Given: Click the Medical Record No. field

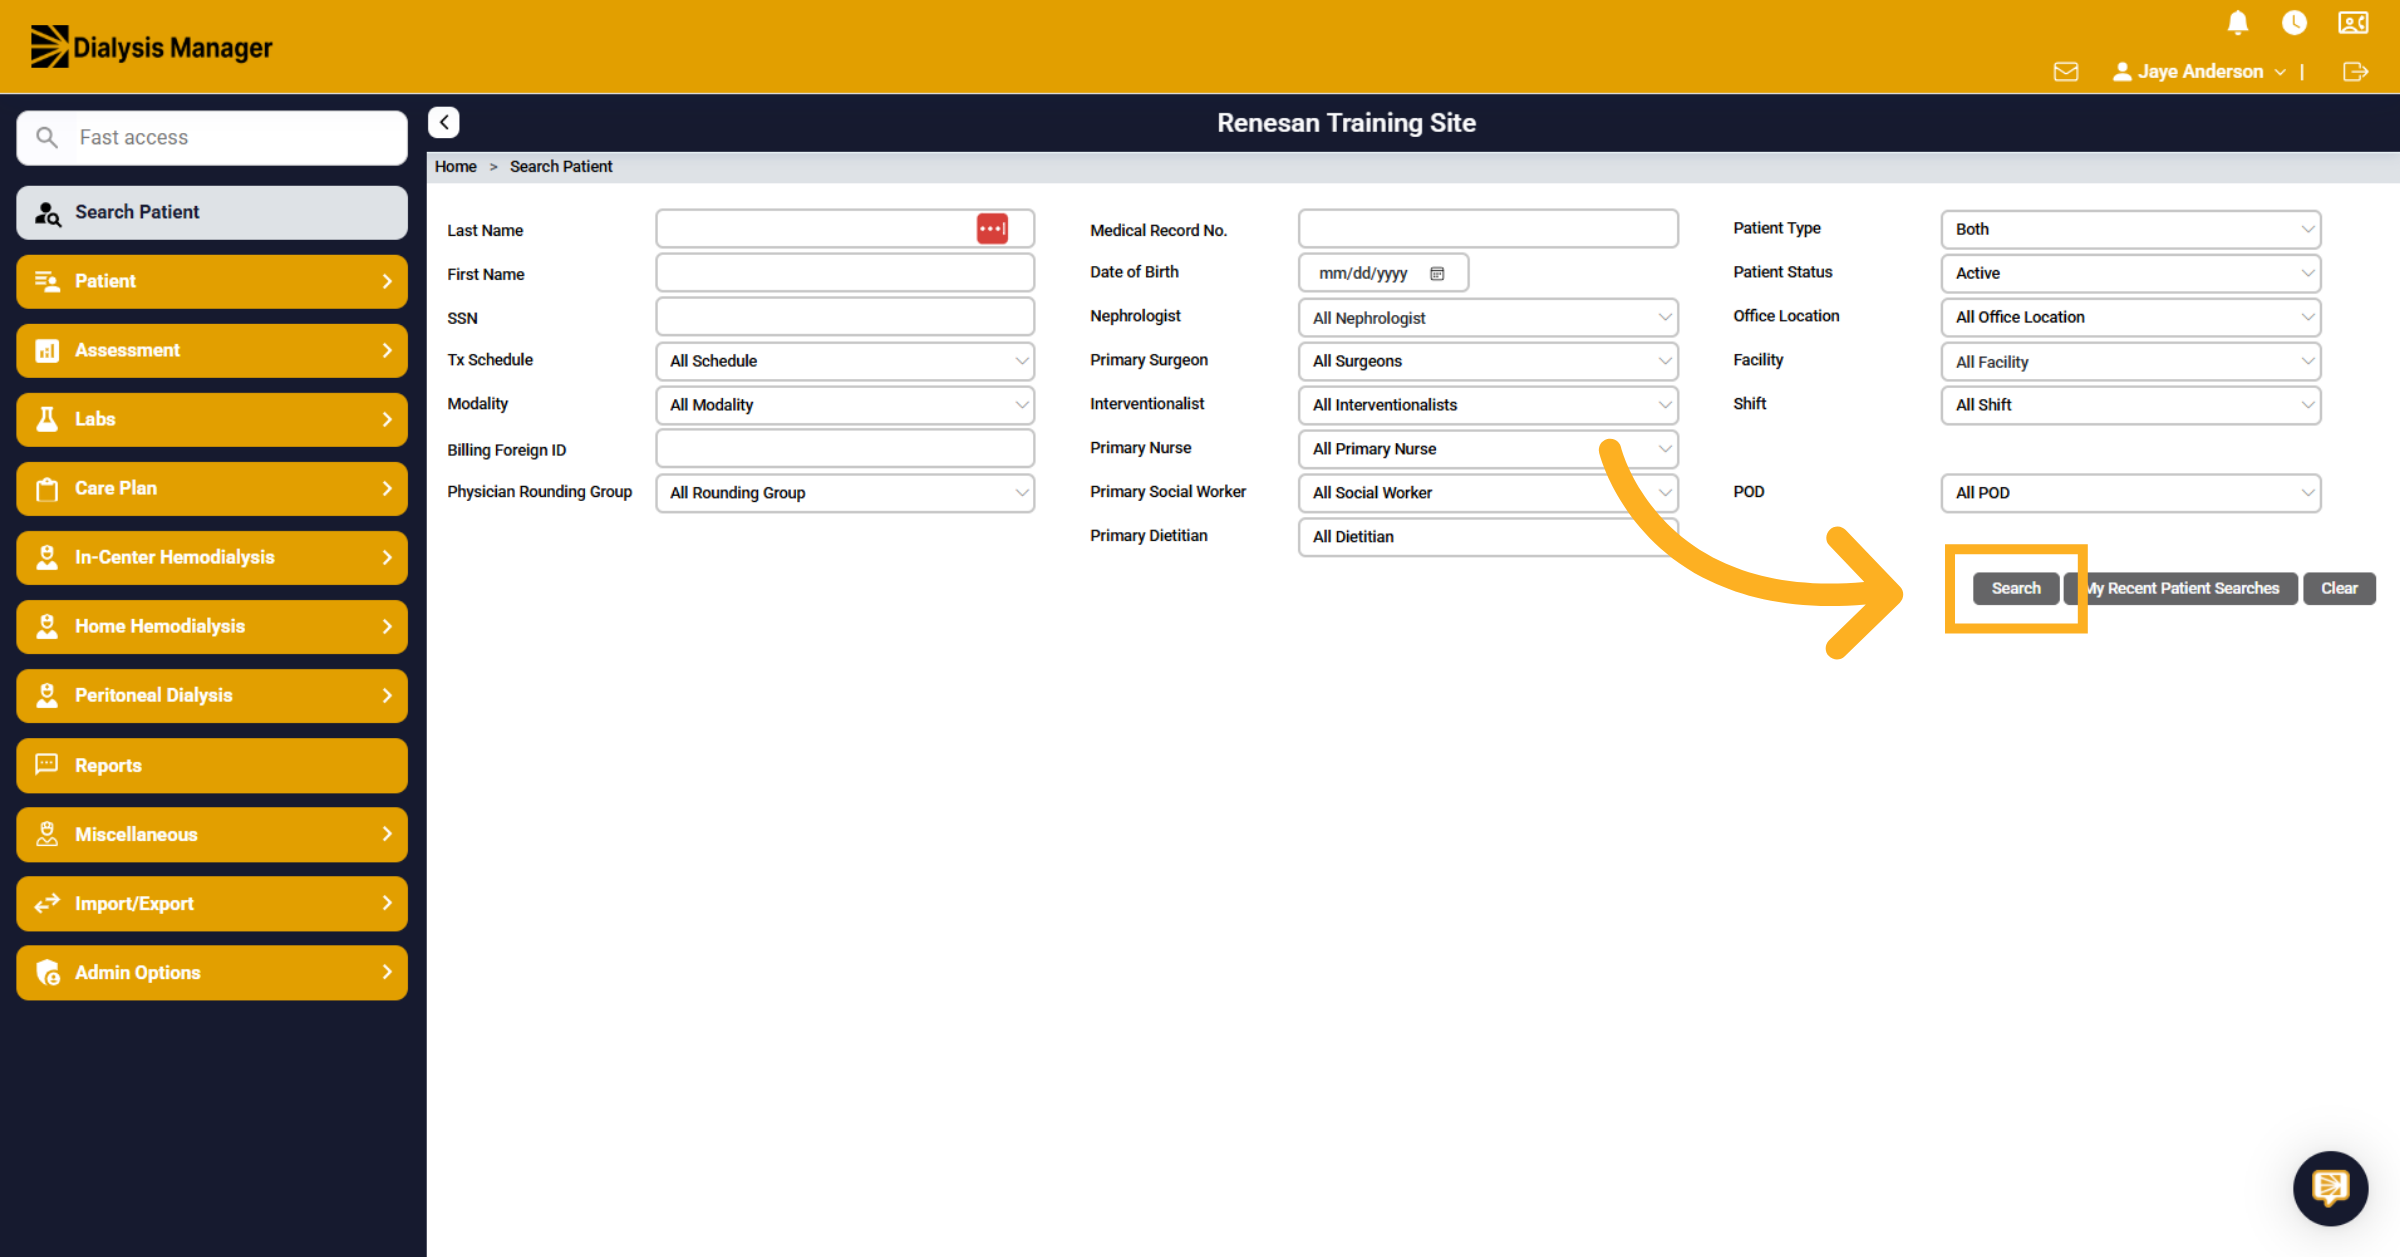Looking at the screenshot, I should pyautogui.click(x=1488, y=229).
